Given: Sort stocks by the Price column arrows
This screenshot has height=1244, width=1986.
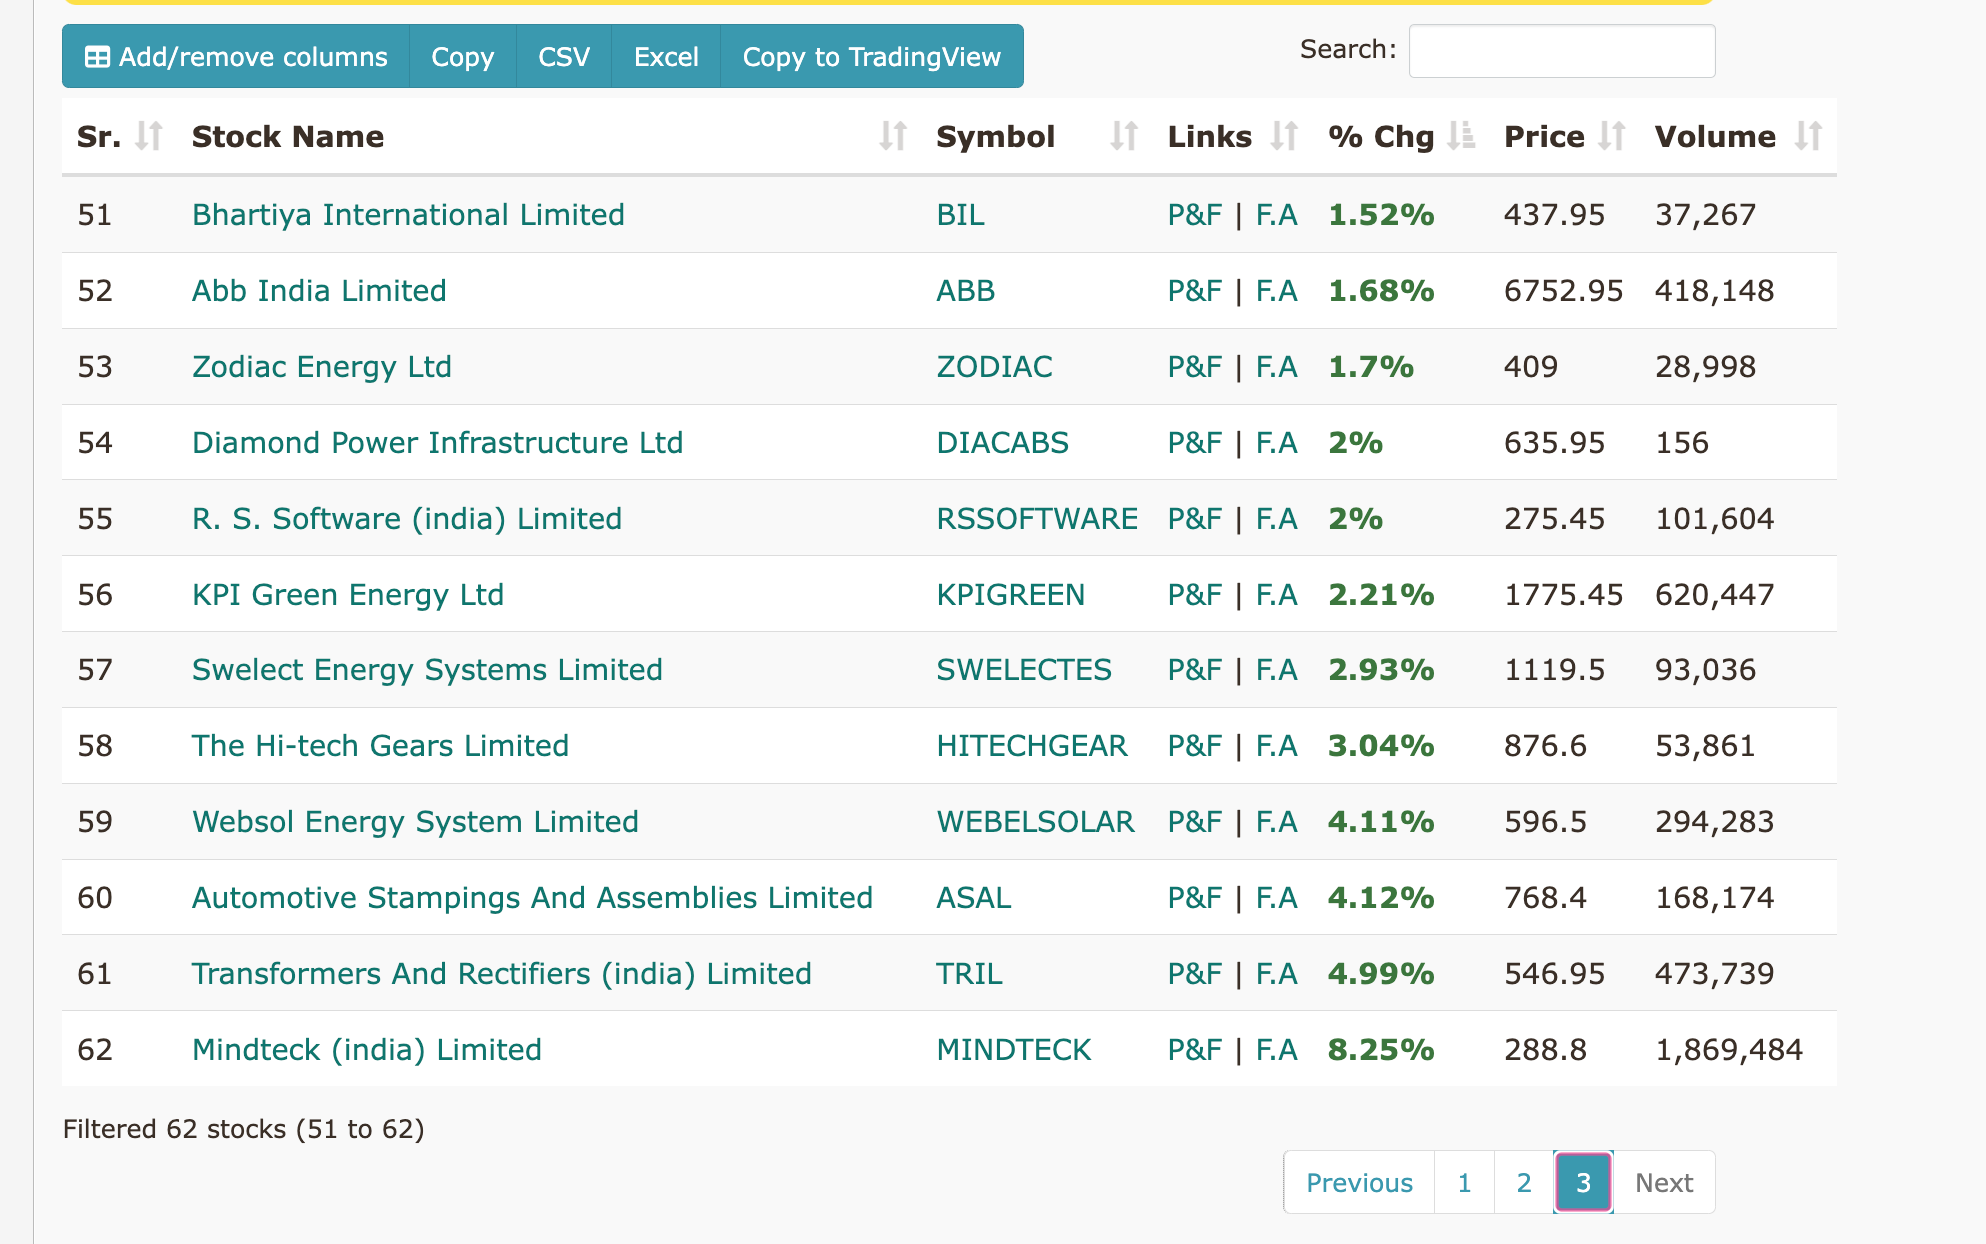Looking at the screenshot, I should [x=1614, y=136].
